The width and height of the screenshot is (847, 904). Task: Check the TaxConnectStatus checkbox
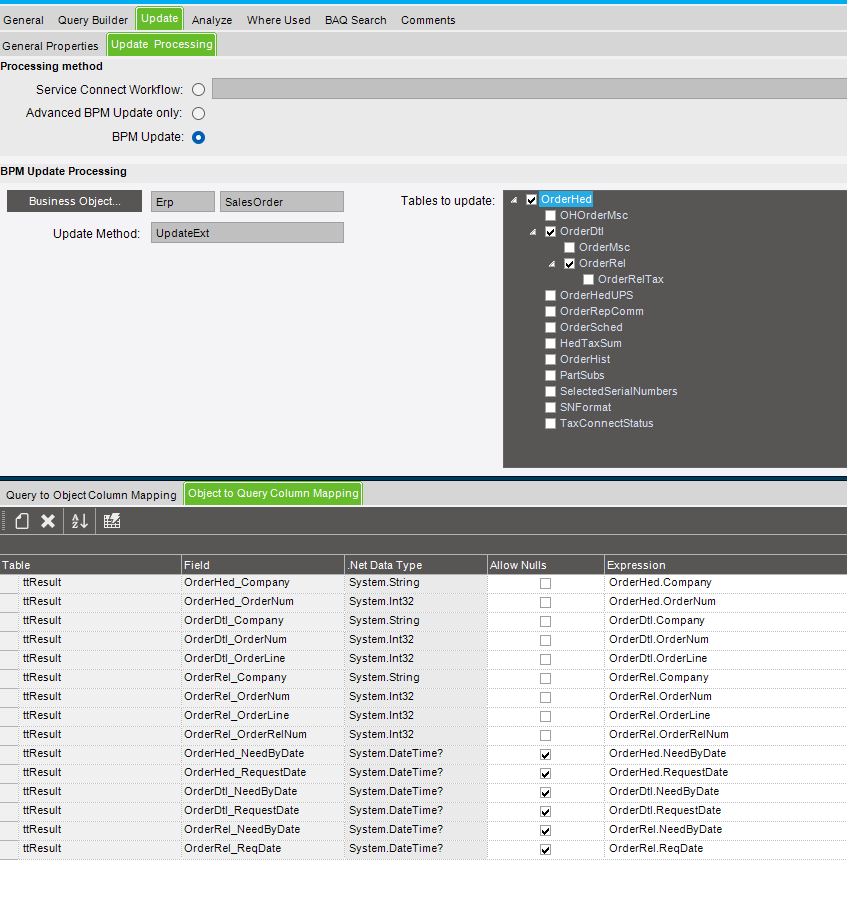[x=551, y=424]
